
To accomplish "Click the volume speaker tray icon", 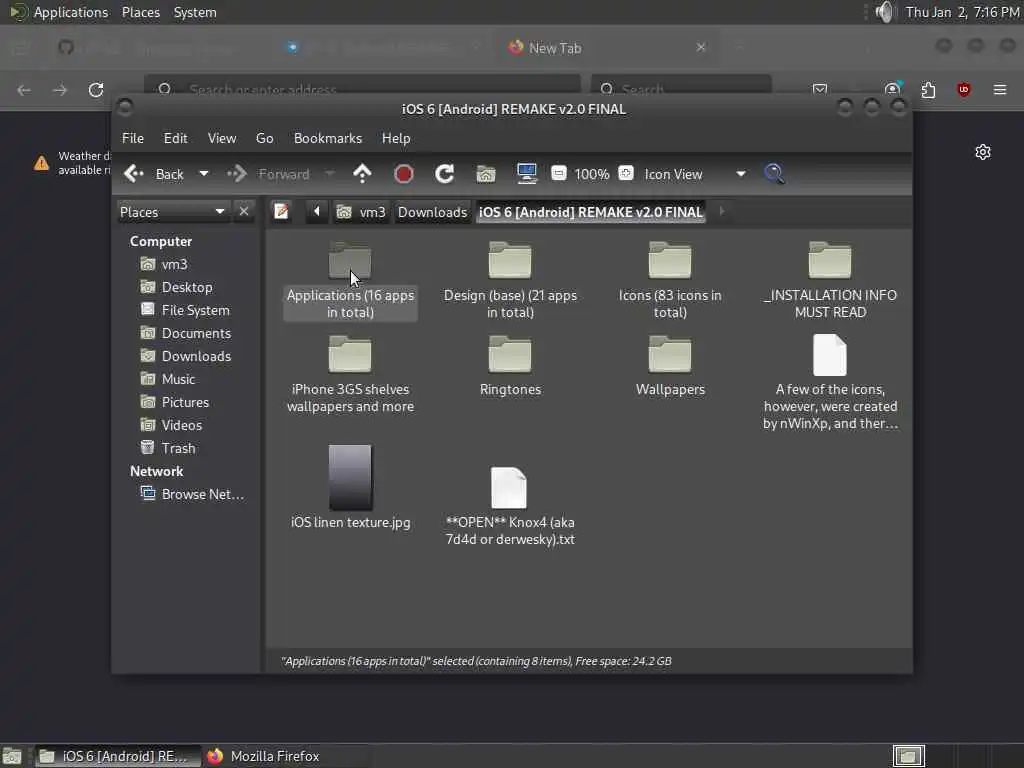I will (x=884, y=12).
